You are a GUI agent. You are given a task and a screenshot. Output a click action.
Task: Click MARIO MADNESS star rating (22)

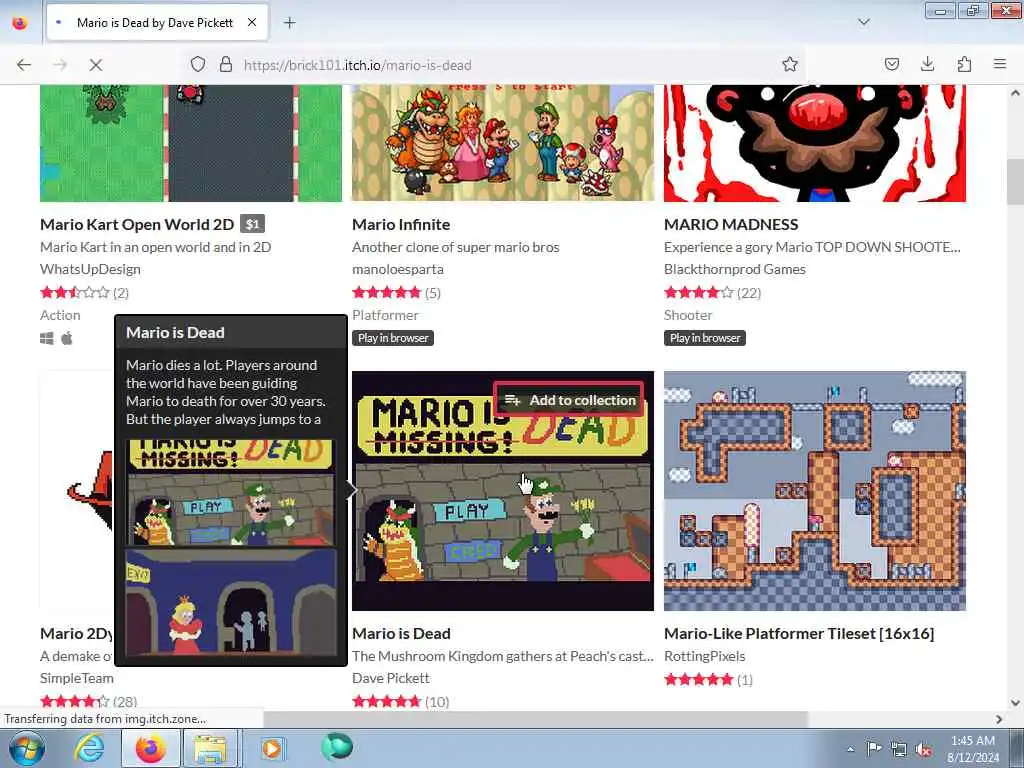pos(712,293)
